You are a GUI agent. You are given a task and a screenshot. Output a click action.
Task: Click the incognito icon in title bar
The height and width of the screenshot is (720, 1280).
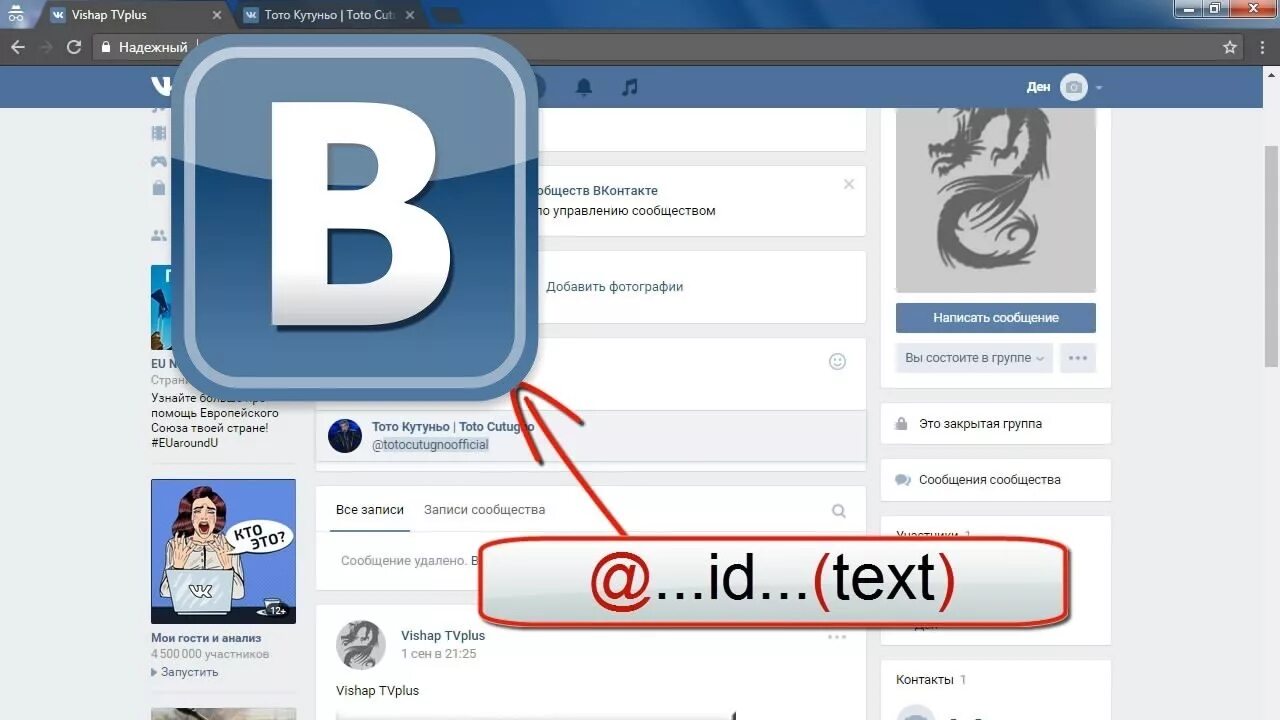pyautogui.click(x=16, y=14)
